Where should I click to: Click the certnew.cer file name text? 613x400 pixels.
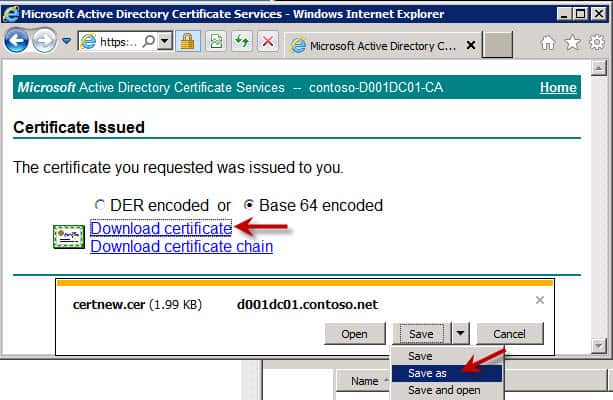click(109, 305)
